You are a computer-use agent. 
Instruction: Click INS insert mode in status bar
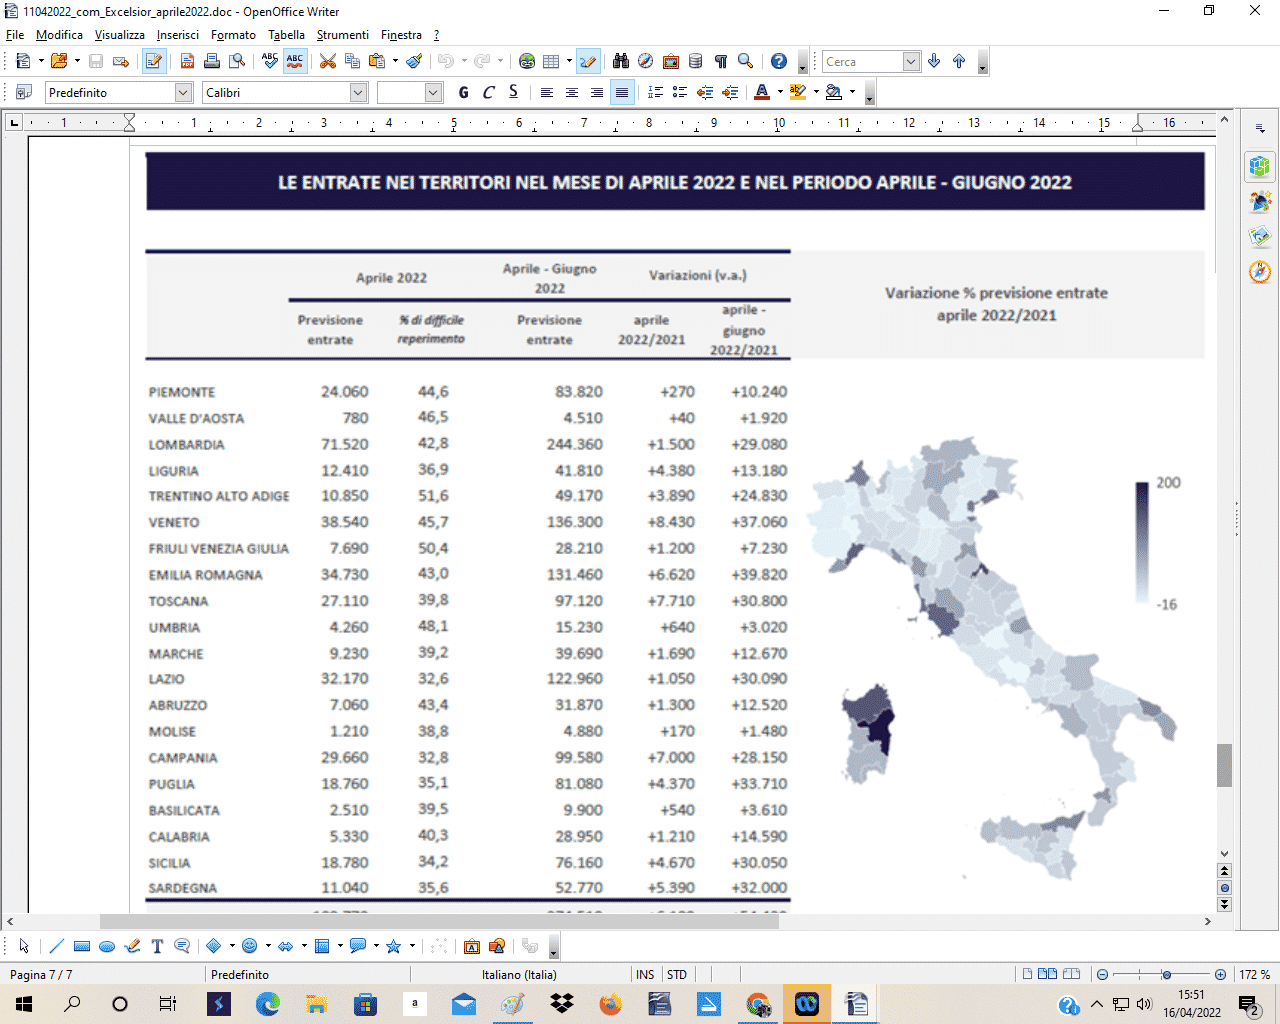(645, 974)
